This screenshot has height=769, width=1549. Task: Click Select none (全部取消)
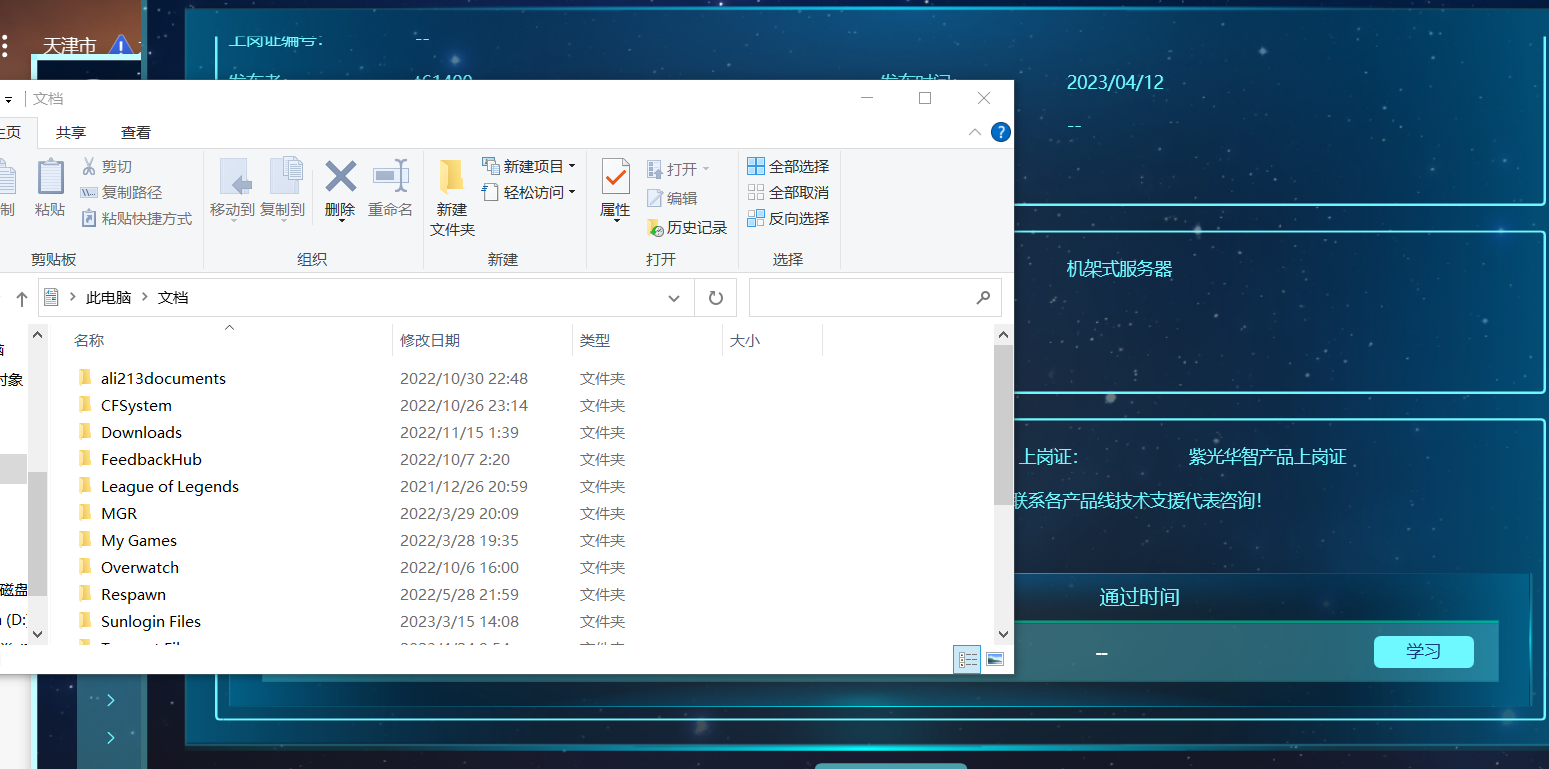point(788,192)
